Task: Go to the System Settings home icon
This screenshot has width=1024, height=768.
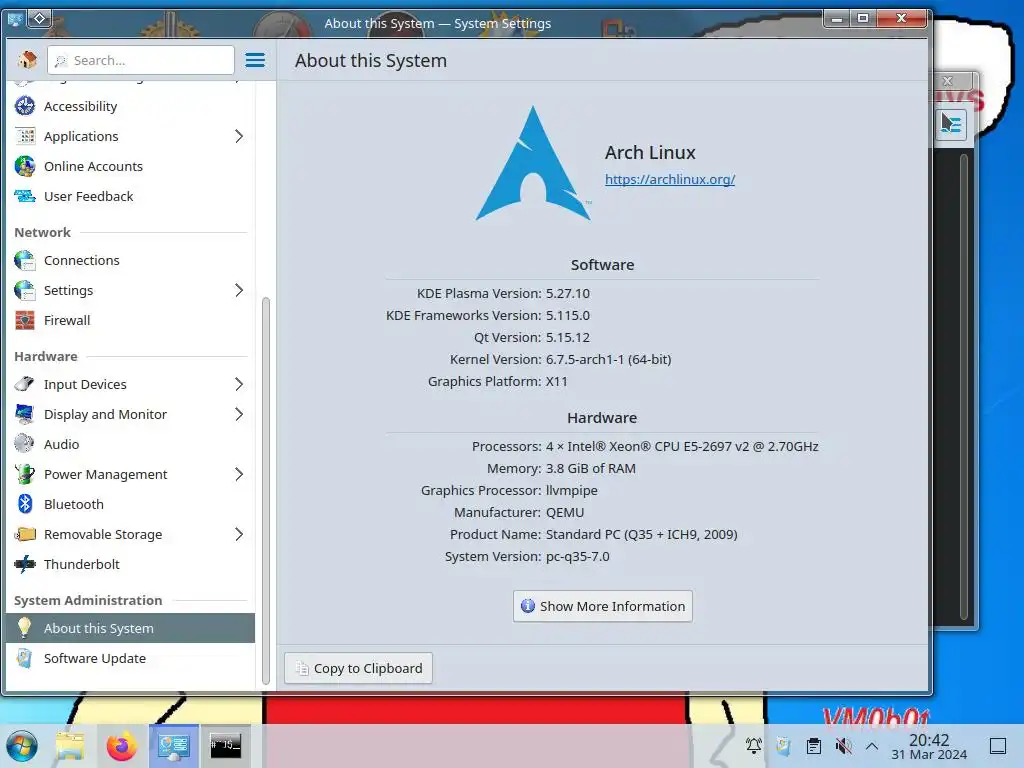Action: pyautogui.click(x=27, y=60)
